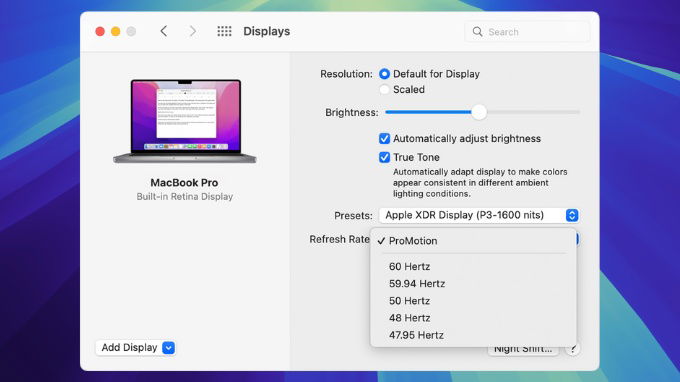Click the Built-in Retina Display label
The width and height of the screenshot is (680, 382).
tap(185, 197)
